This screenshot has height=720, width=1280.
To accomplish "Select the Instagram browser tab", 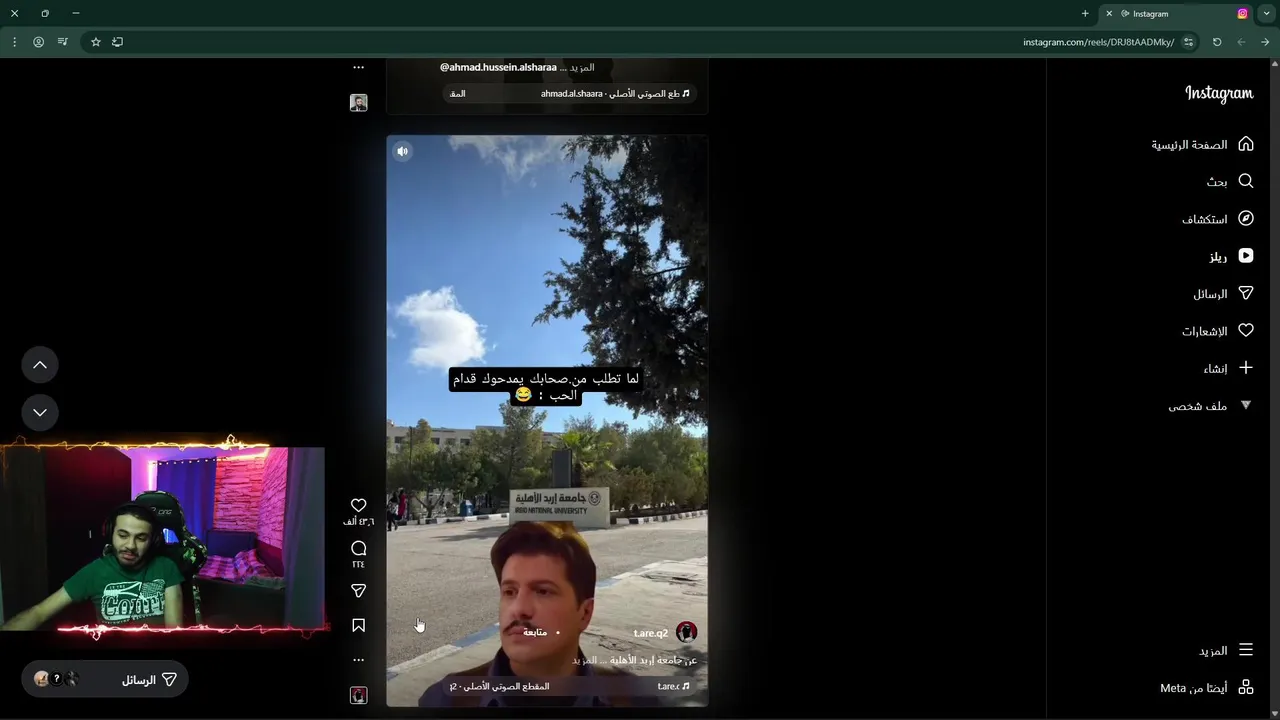I will (1176, 14).
